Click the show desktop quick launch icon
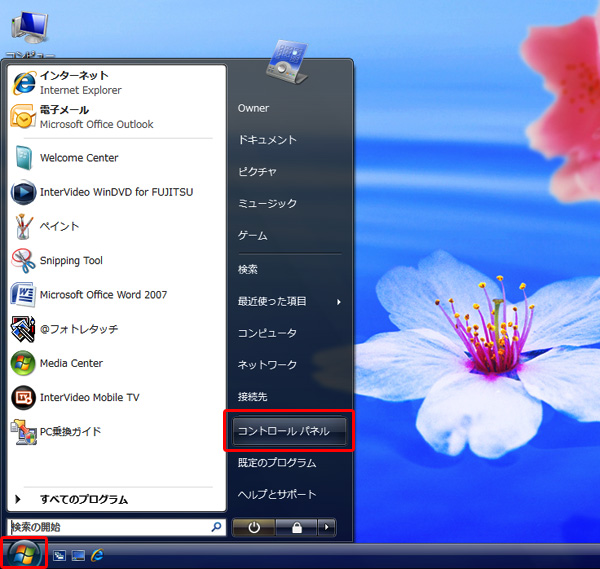Image resolution: width=600 pixels, height=569 pixels. [x=78, y=555]
